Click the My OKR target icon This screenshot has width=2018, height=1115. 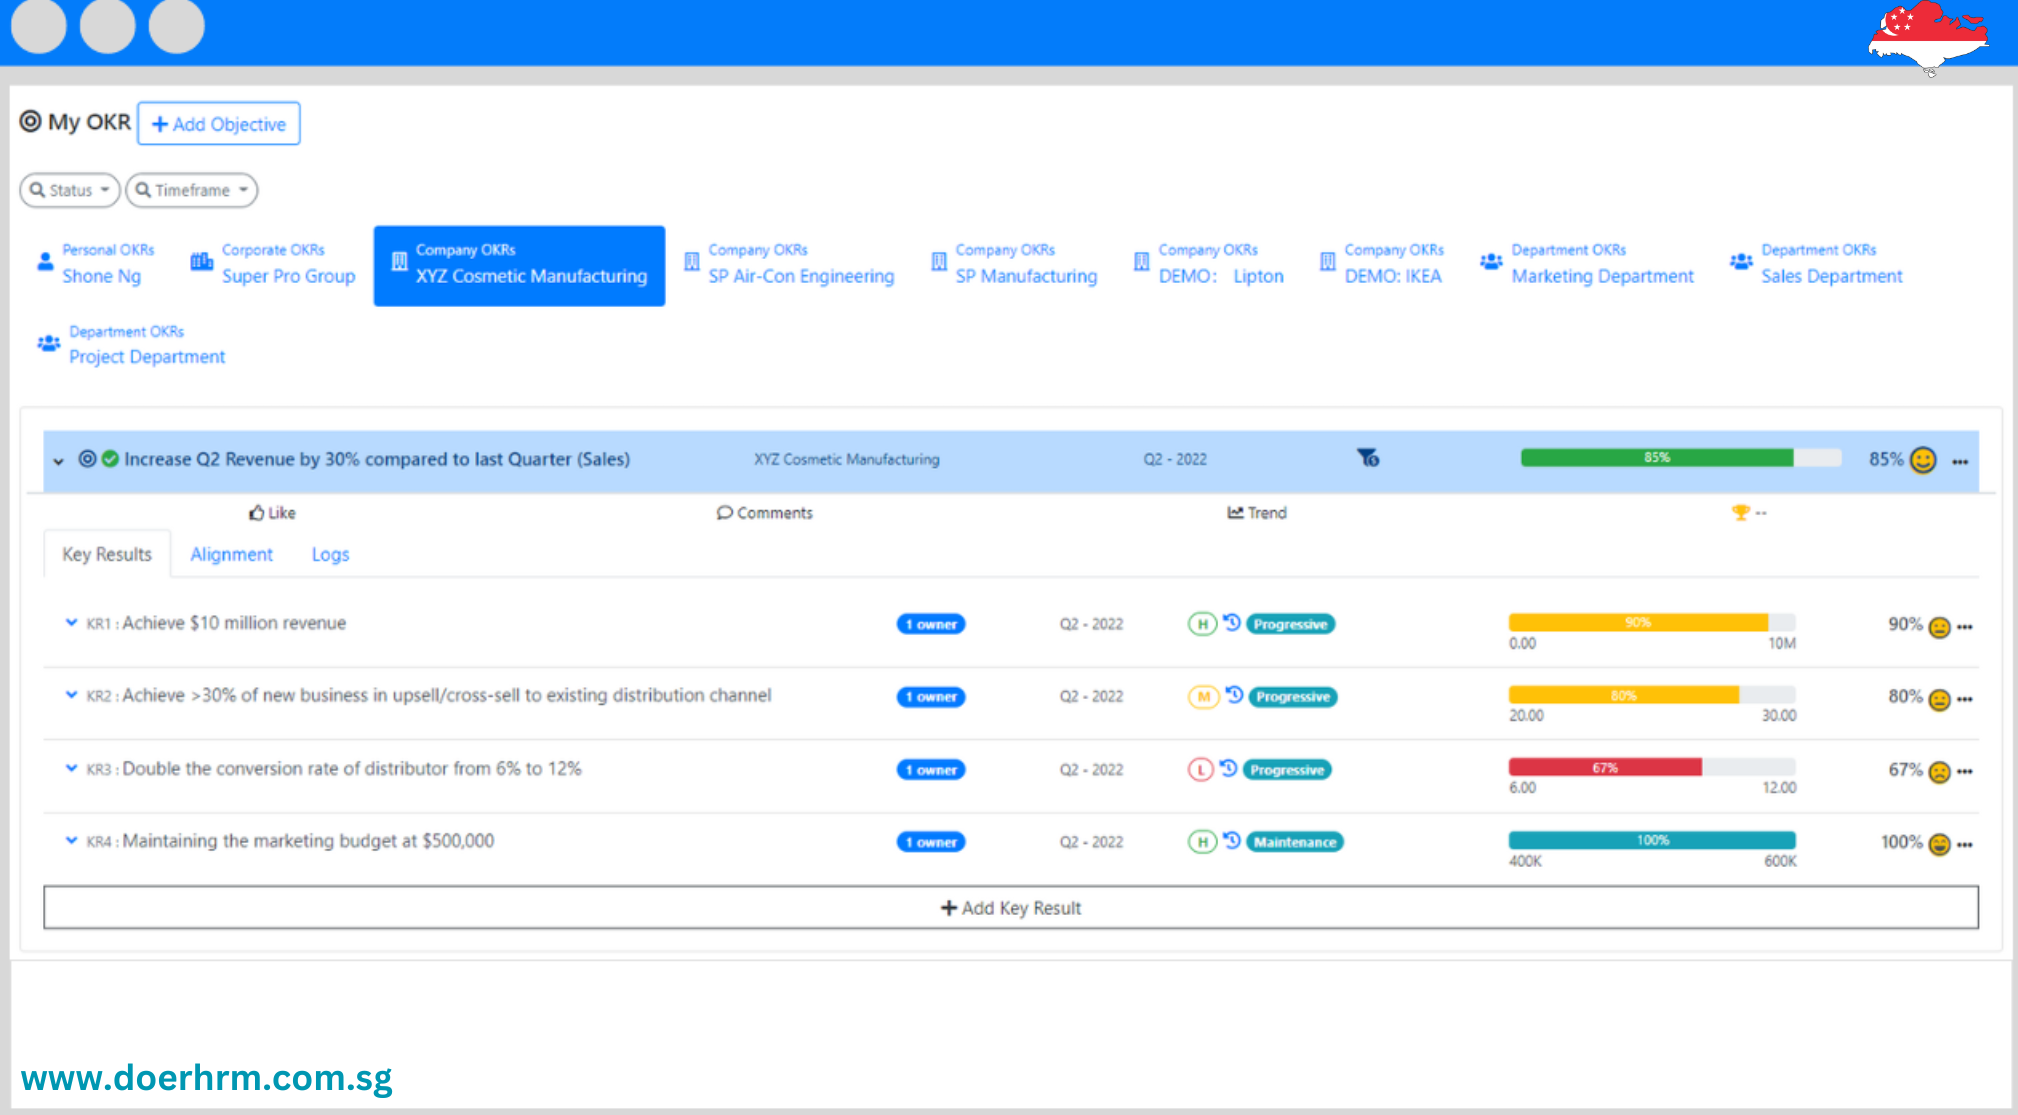click(x=31, y=121)
